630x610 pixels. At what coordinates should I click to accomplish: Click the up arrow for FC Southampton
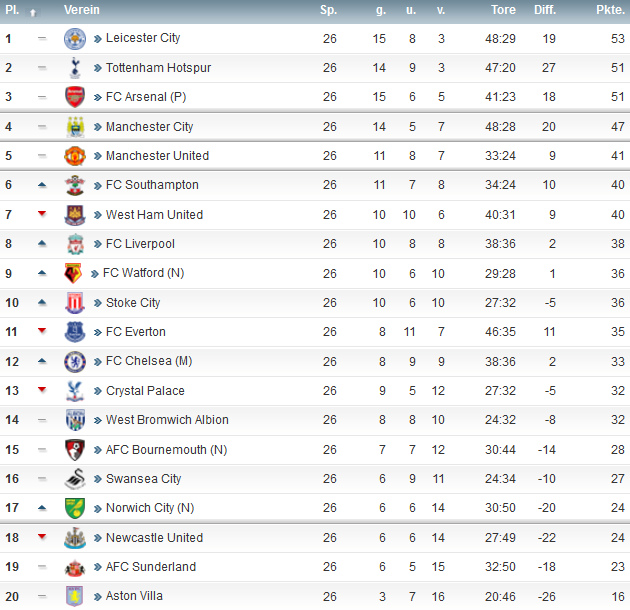(x=42, y=185)
